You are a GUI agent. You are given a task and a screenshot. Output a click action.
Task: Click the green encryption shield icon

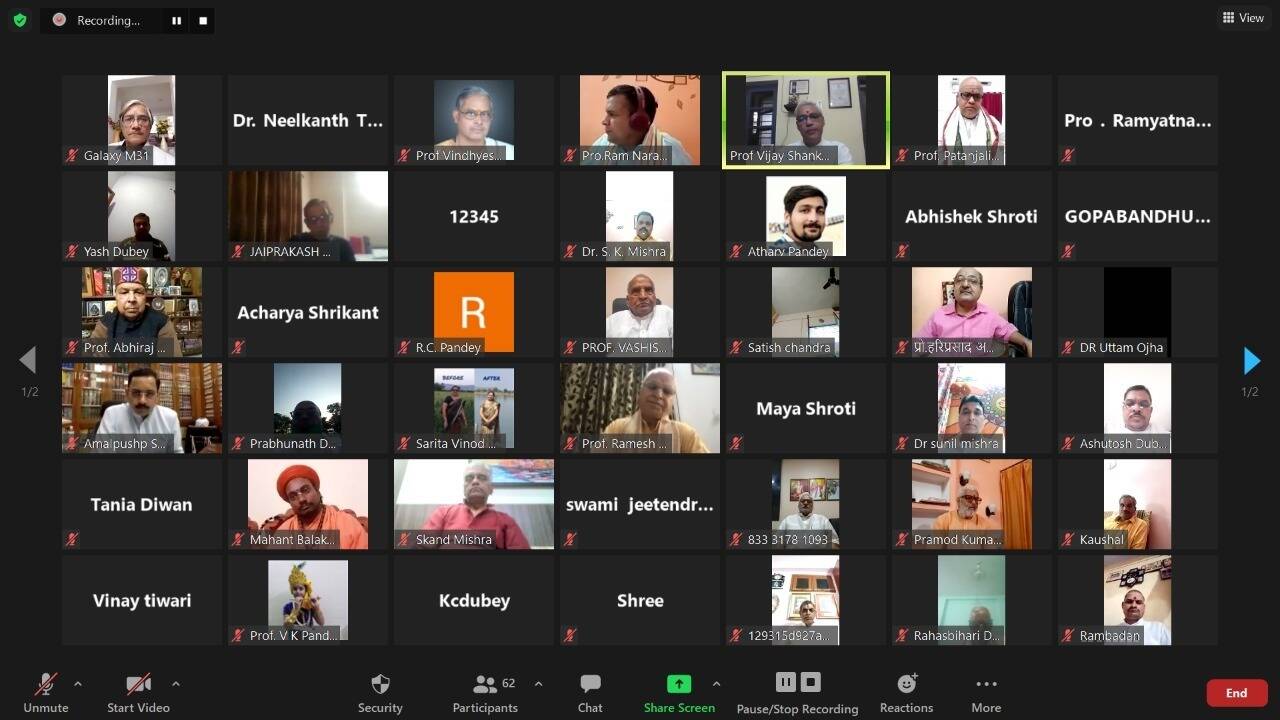(x=20, y=20)
